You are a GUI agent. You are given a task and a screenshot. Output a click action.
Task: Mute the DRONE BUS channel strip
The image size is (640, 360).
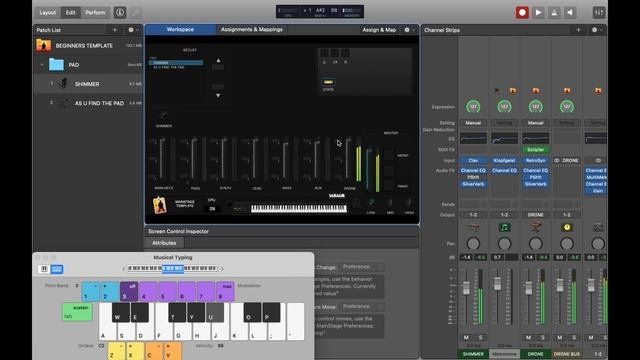[560, 338]
